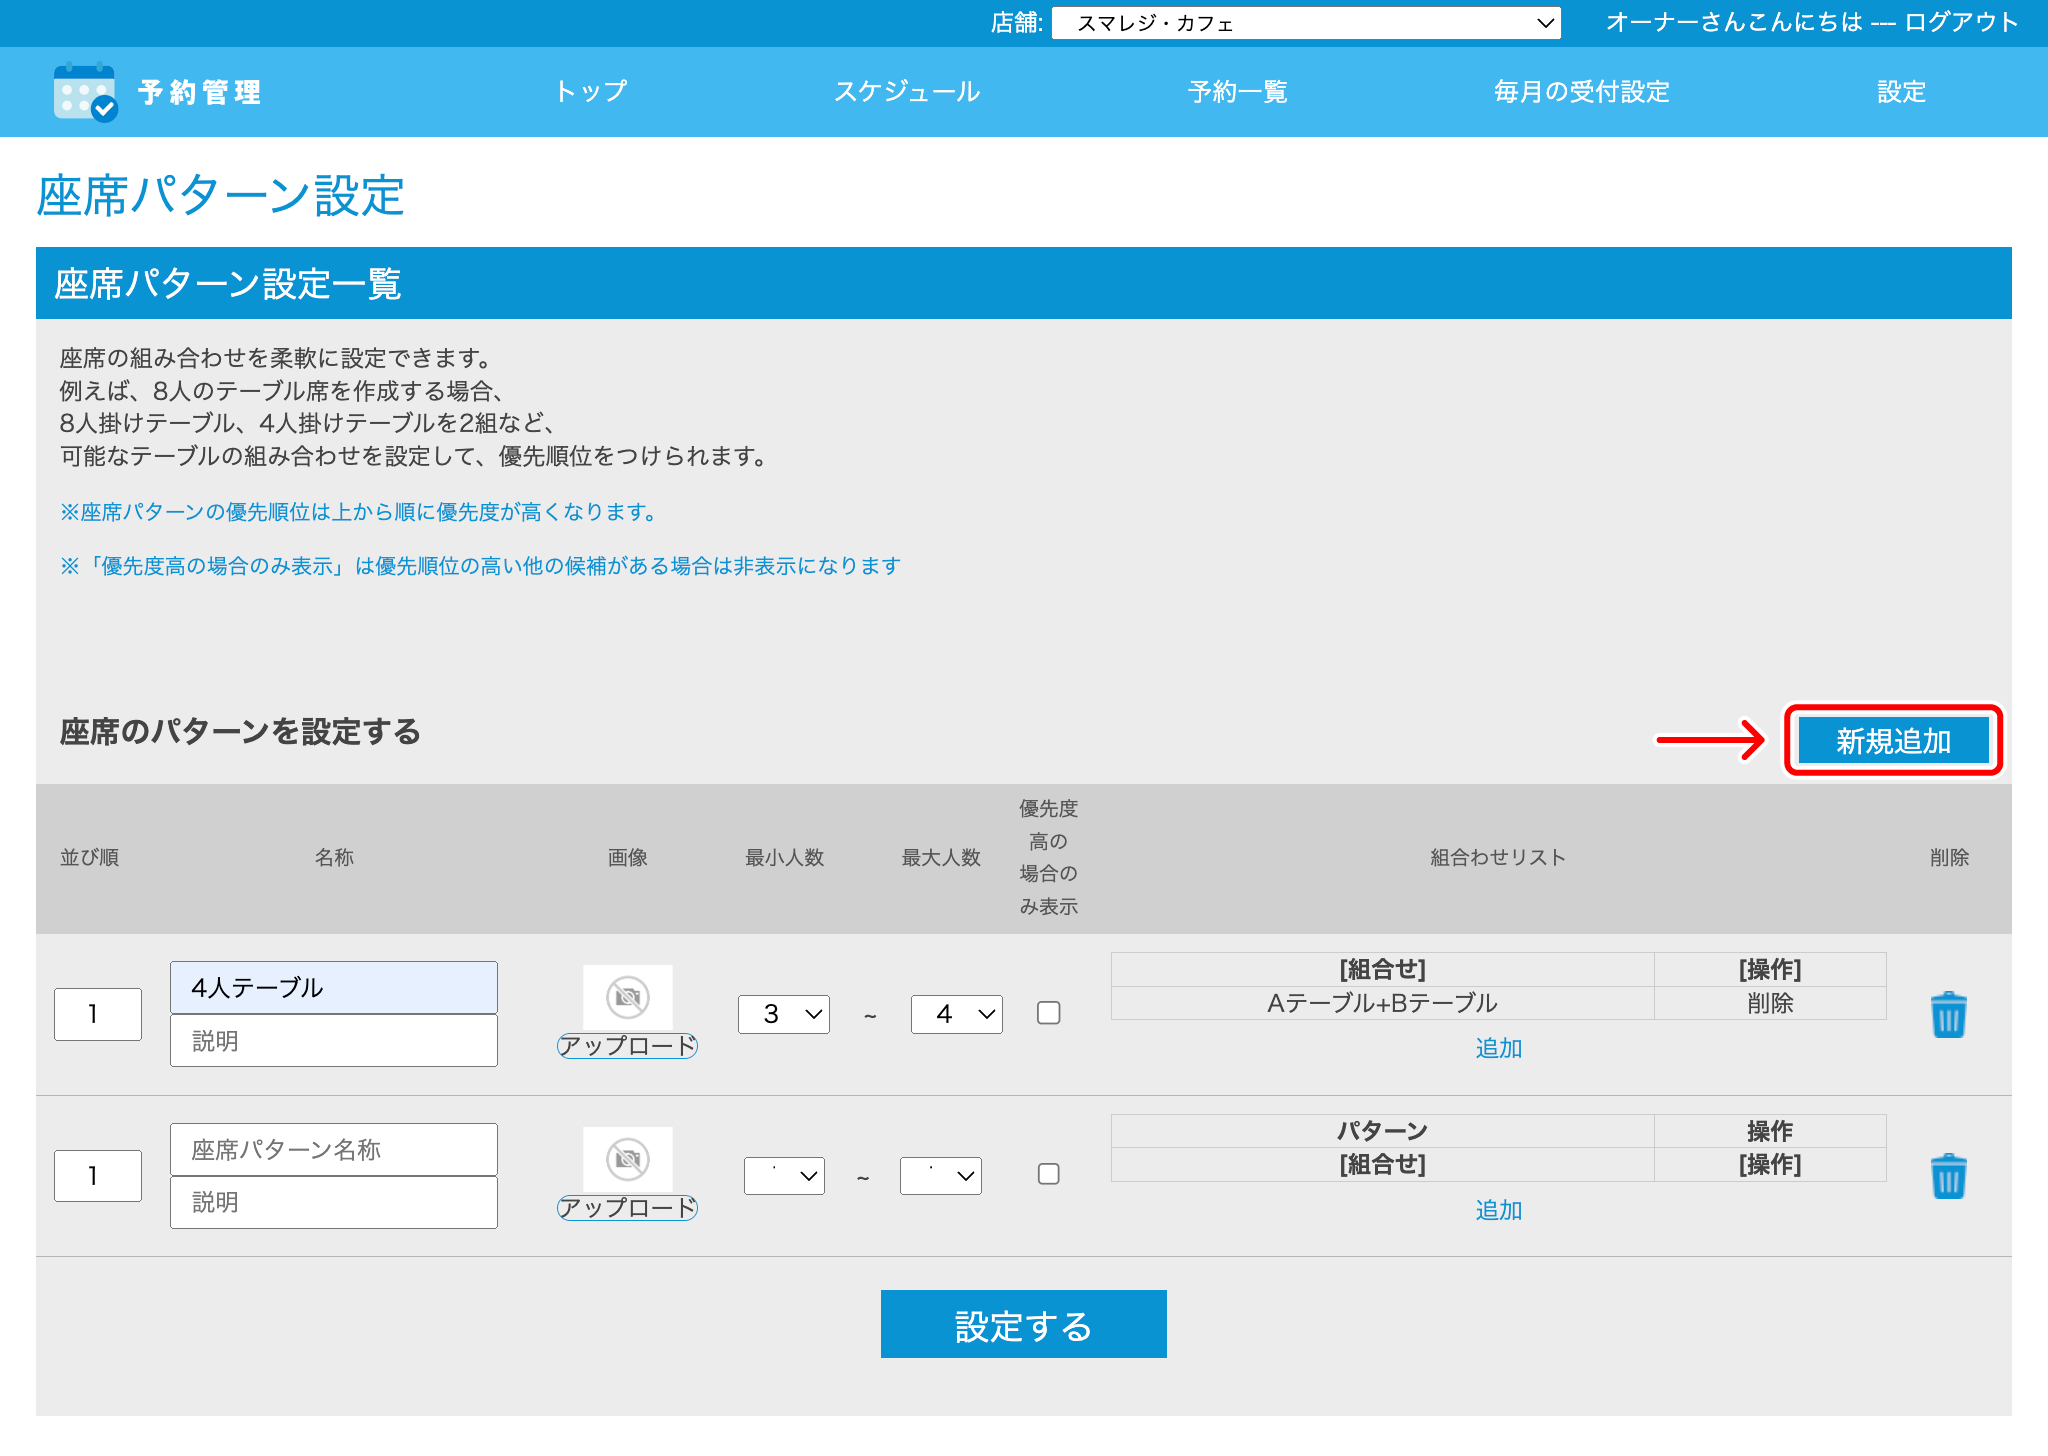Click the ログアウト link
Viewport: 2048px width, 1456px height.
pyautogui.click(x=1961, y=22)
